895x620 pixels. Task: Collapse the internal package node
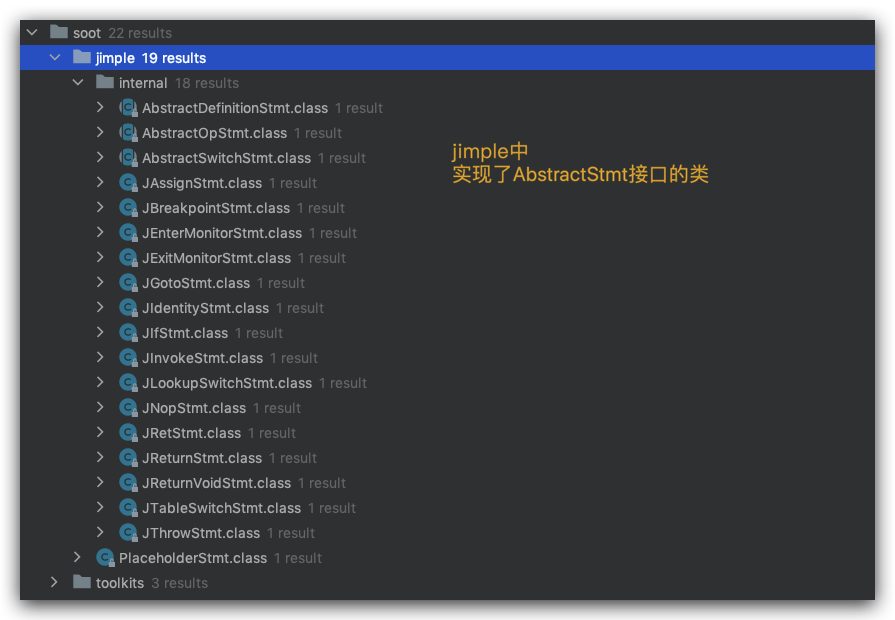(78, 83)
